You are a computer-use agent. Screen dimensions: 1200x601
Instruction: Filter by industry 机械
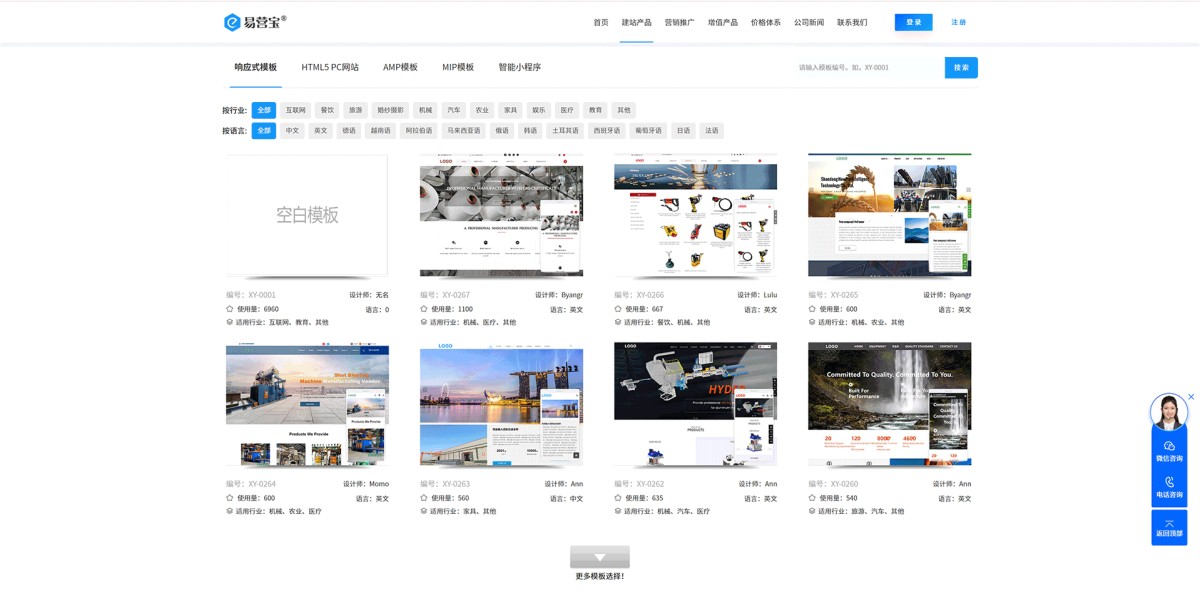[426, 110]
